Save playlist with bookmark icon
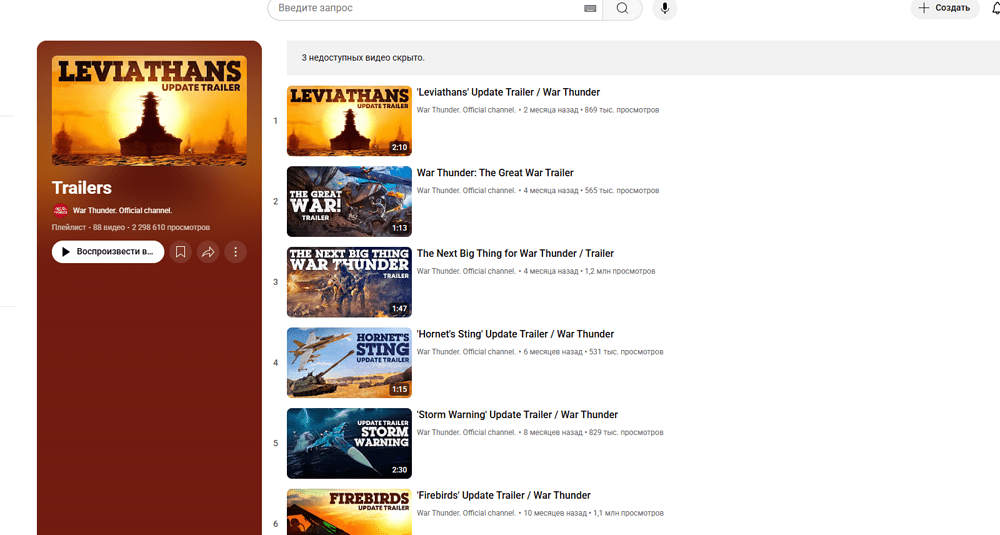 coord(180,252)
